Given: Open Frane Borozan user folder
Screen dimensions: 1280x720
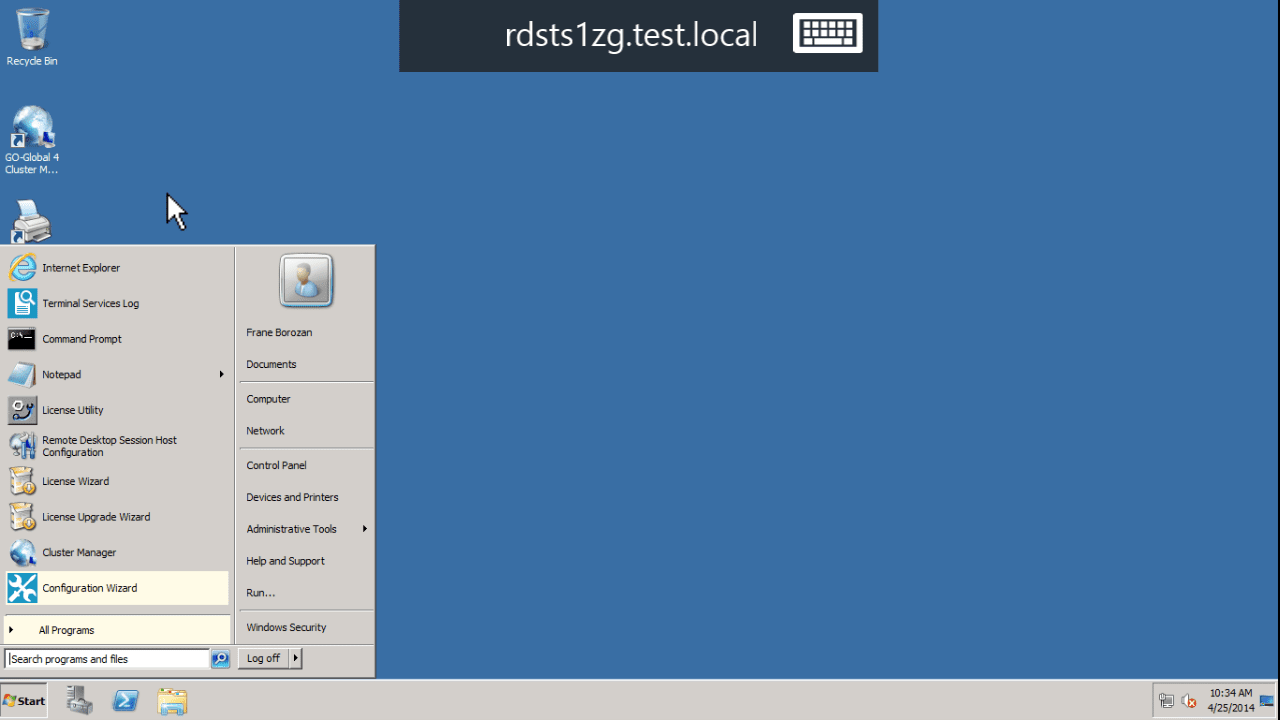Looking at the screenshot, I should tap(279, 332).
